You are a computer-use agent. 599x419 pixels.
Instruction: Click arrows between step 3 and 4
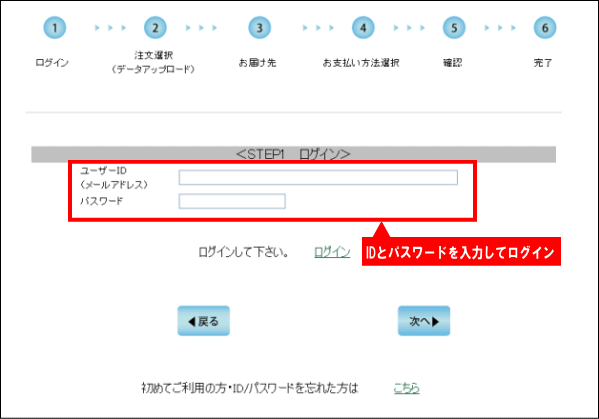(318, 28)
